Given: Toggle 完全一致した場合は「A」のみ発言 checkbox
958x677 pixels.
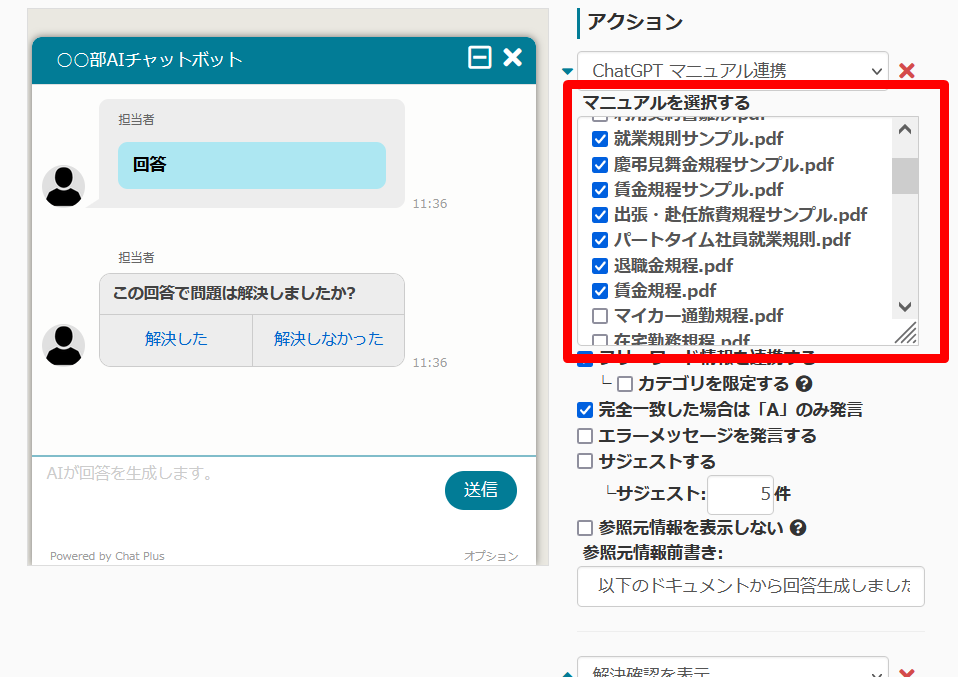Looking at the screenshot, I should pos(585,410).
